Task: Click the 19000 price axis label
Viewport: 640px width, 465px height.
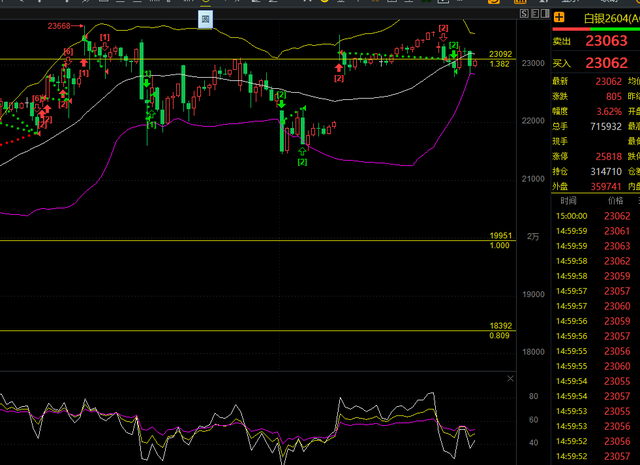Action: tap(533, 294)
